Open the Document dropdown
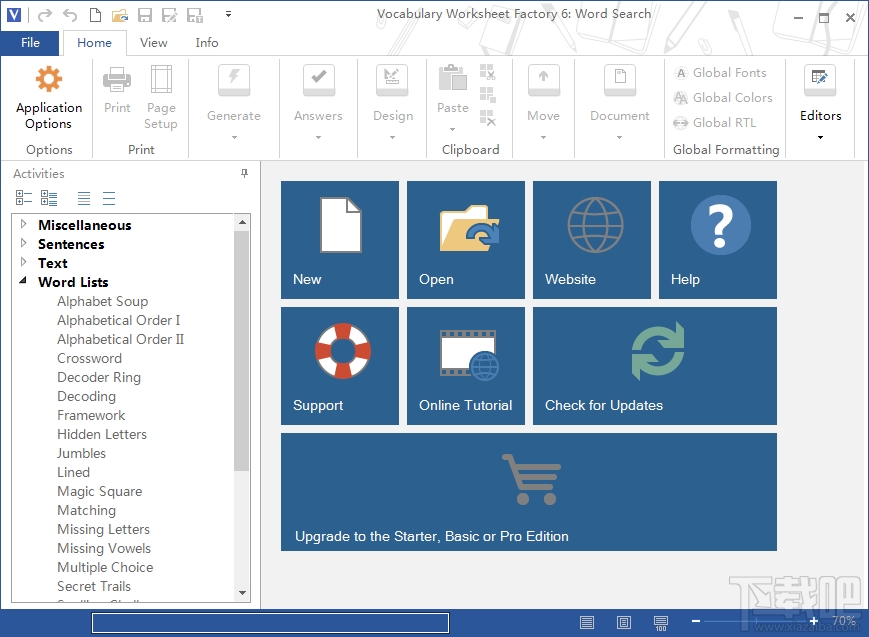Viewport: 869px width, 637px height. tap(620, 137)
